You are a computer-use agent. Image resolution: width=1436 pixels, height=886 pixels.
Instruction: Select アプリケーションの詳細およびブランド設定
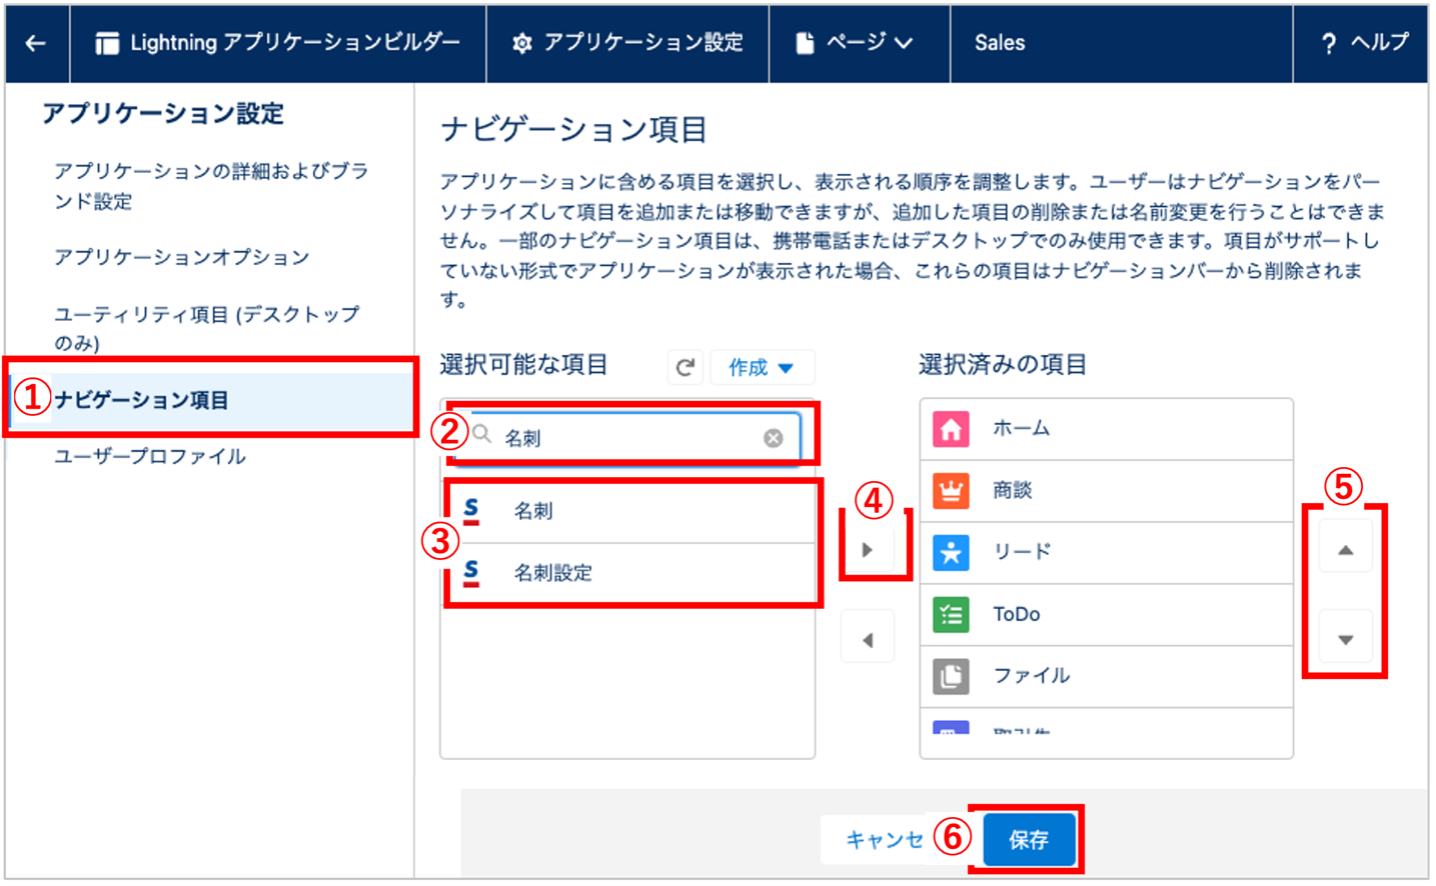tap(212, 186)
